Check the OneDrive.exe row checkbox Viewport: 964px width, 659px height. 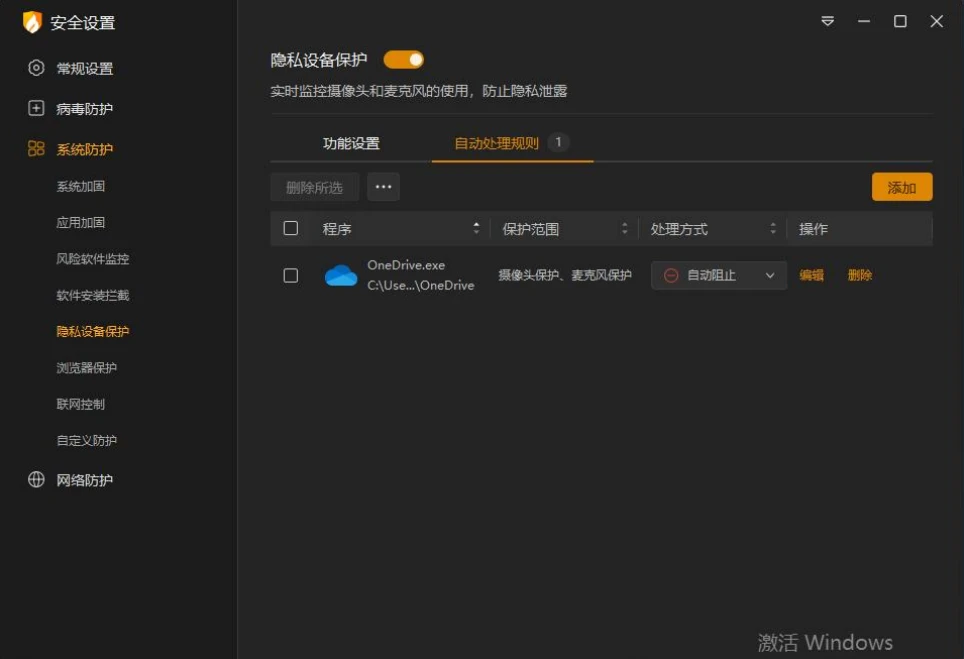click(291, 275)
